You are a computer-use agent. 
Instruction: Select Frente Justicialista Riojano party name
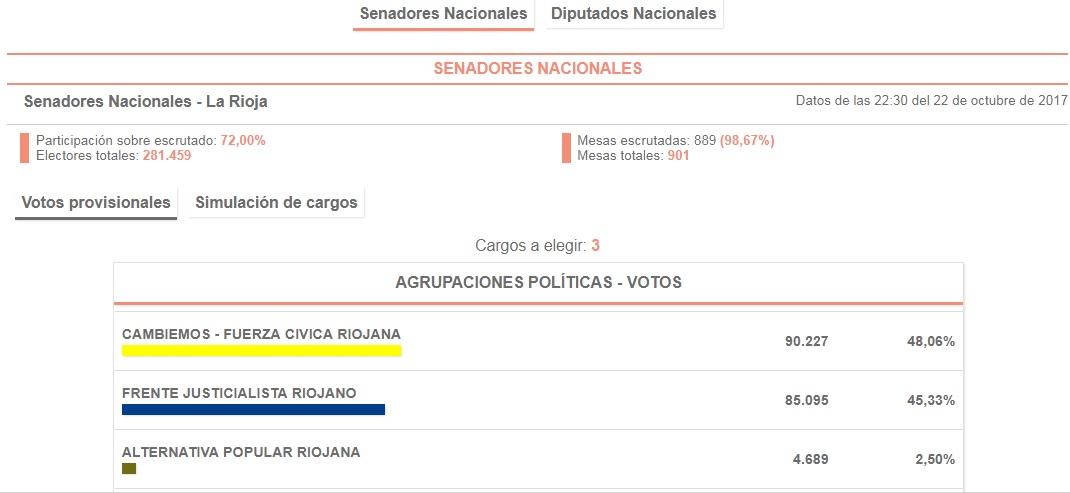point(239,393)
